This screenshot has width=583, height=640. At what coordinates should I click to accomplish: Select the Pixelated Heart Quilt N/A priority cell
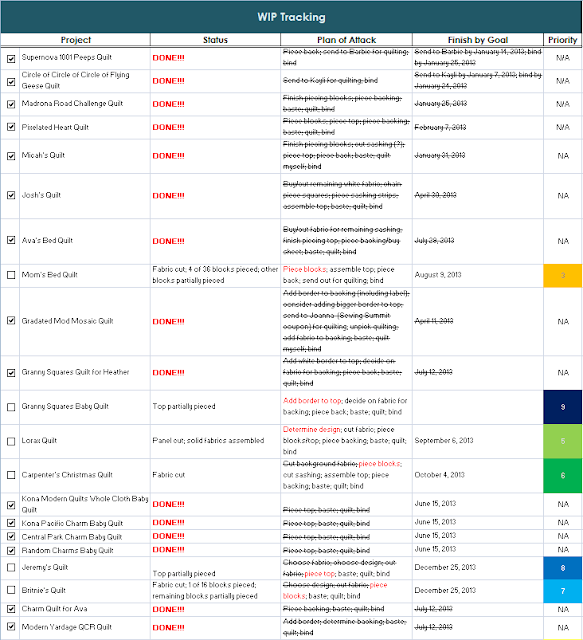(x=563, y=127)
